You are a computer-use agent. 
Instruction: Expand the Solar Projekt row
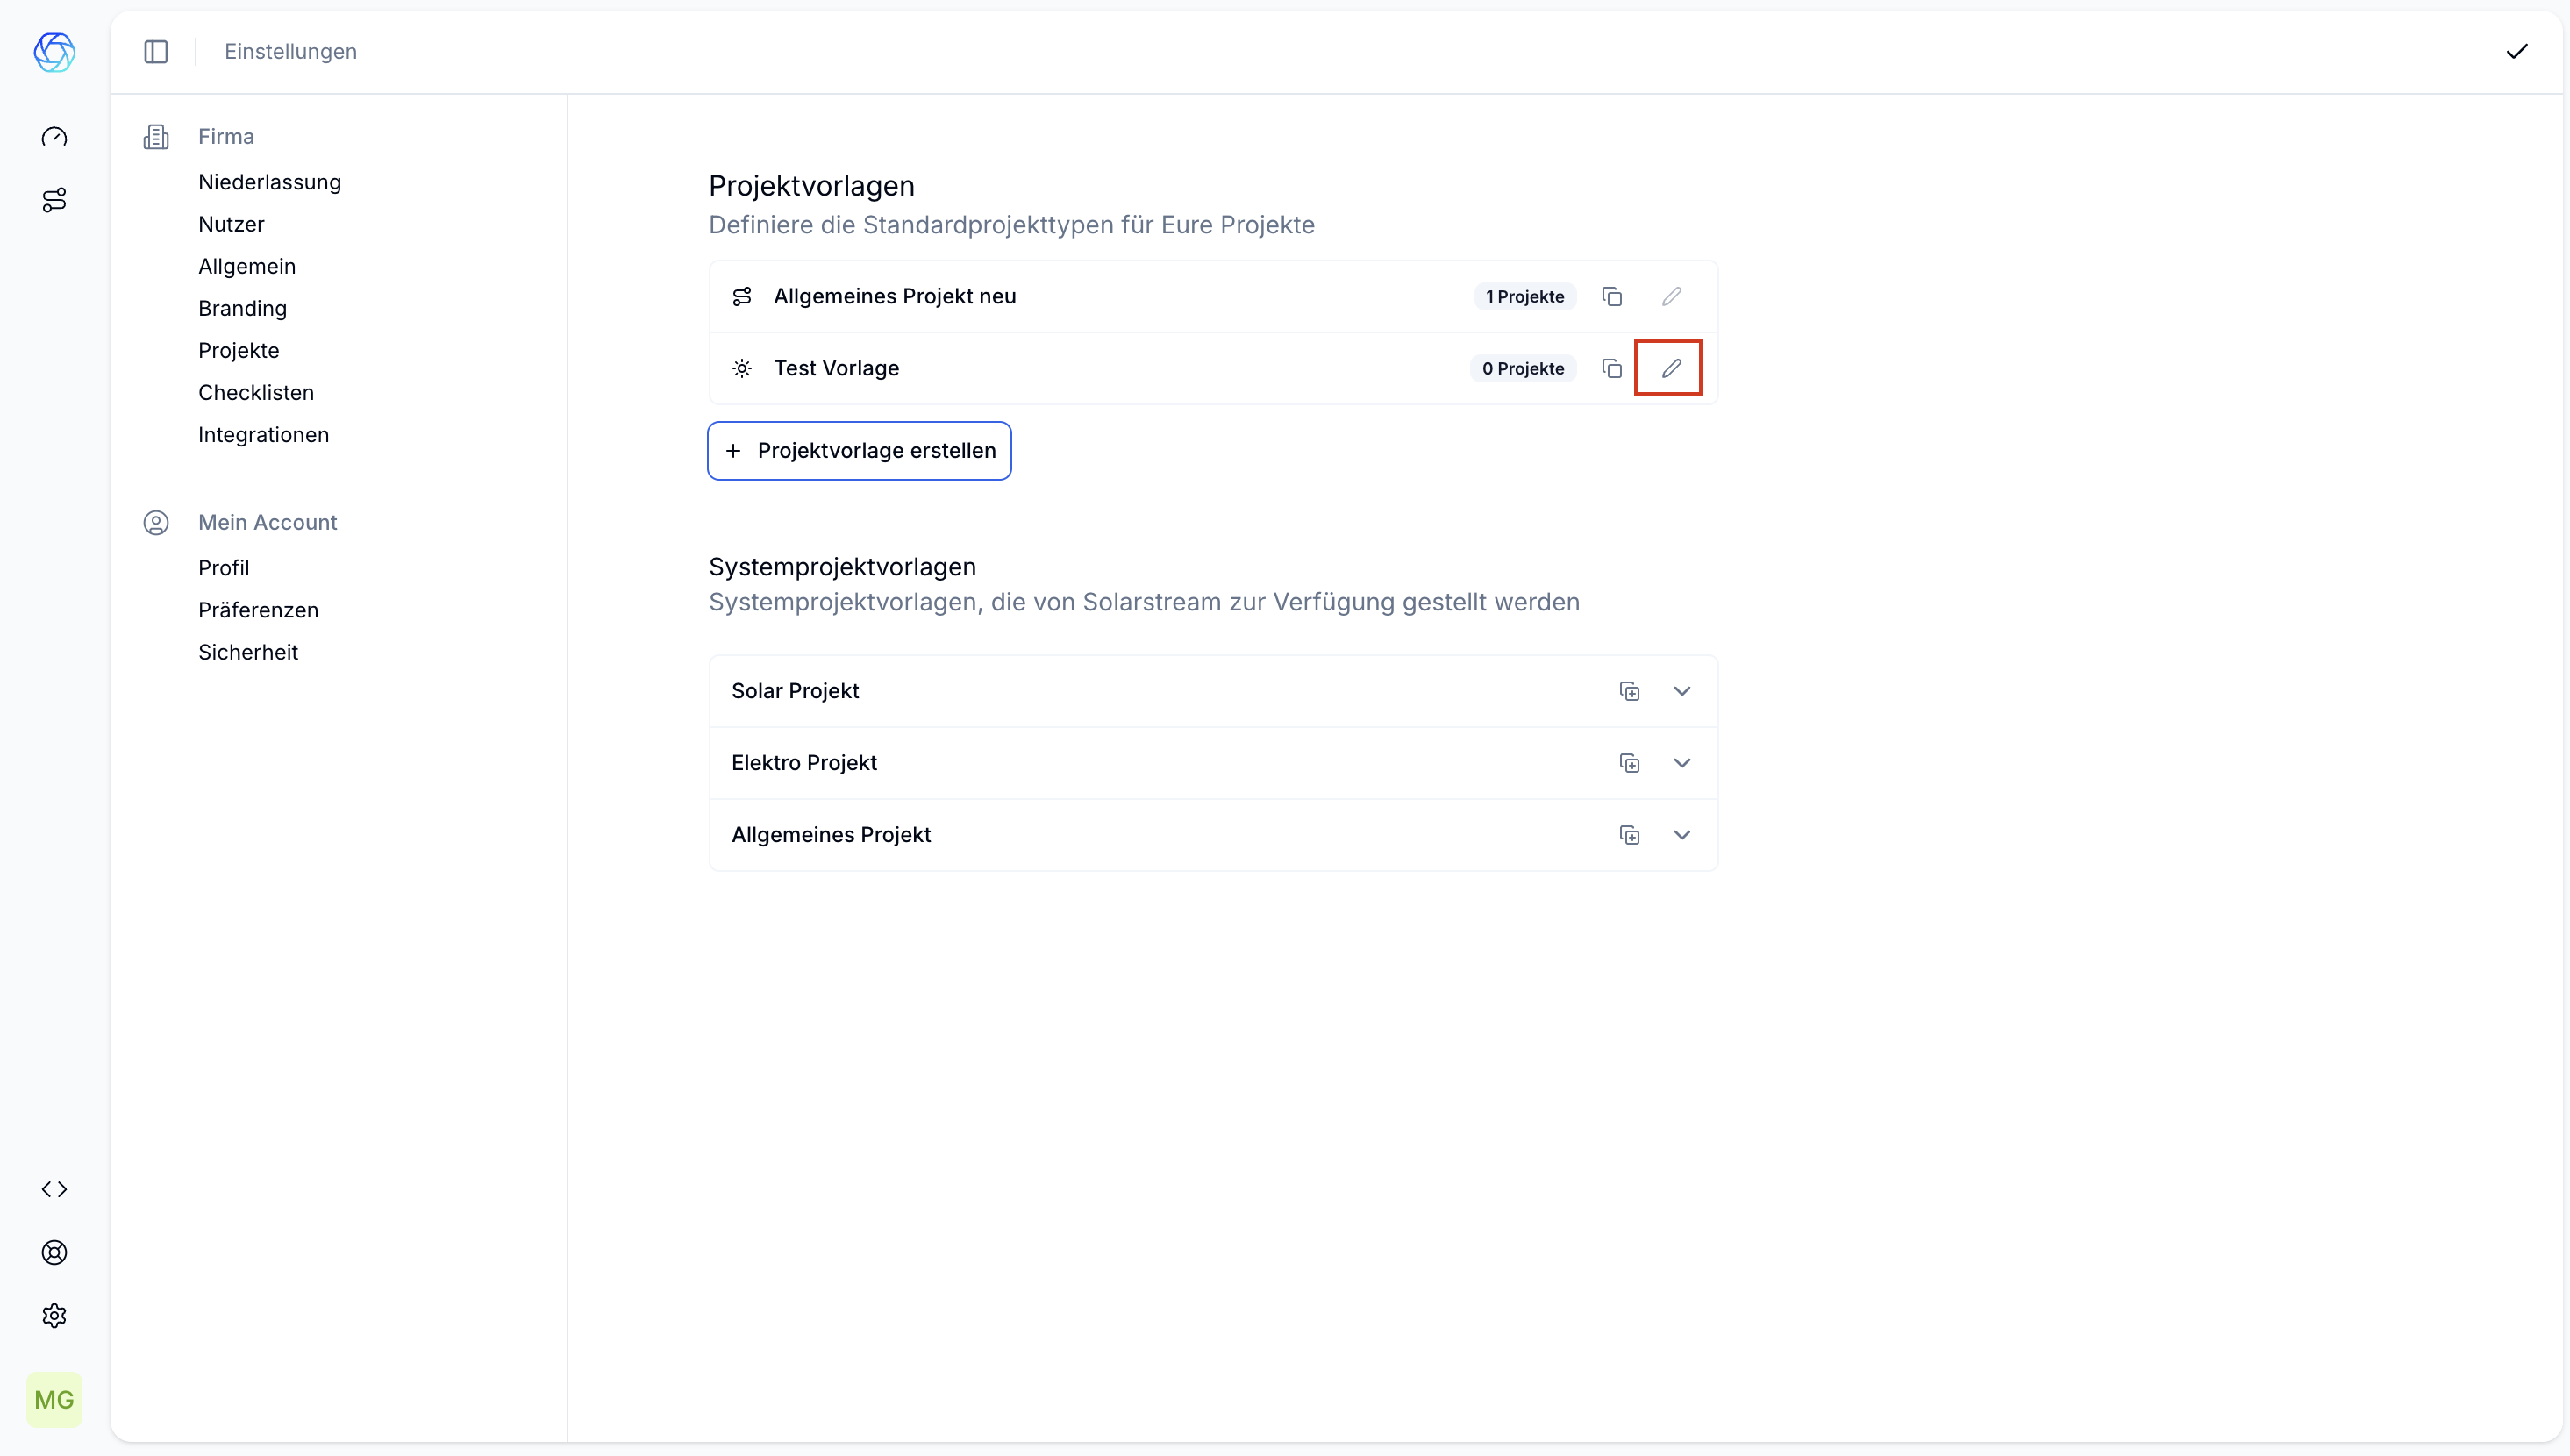coord(1681,691)
